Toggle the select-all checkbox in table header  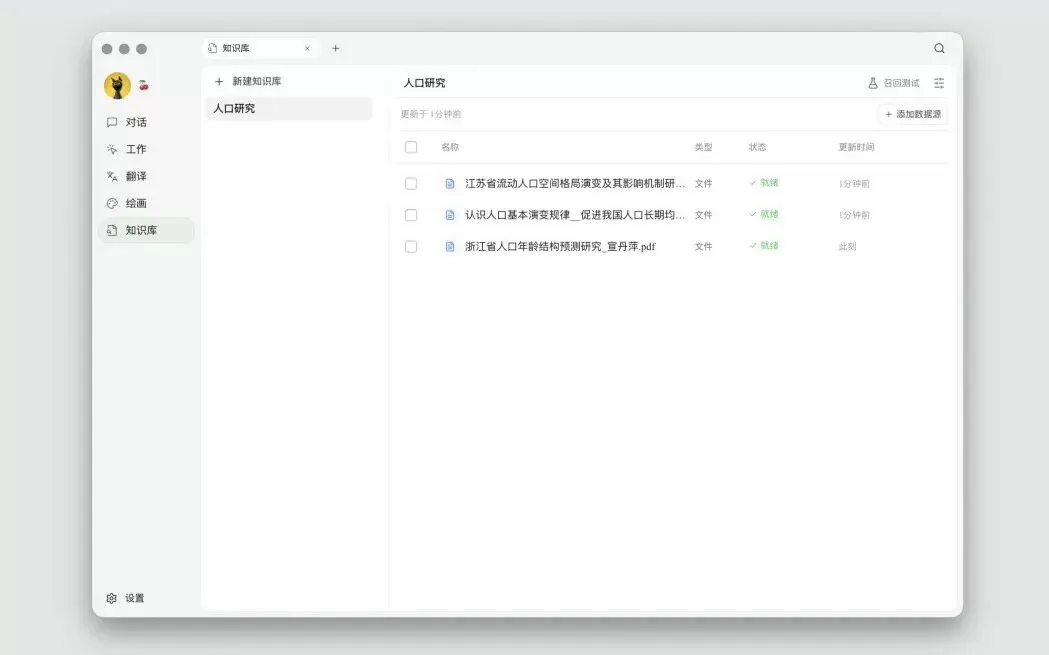pyautogui.click(x=411, y=147)
